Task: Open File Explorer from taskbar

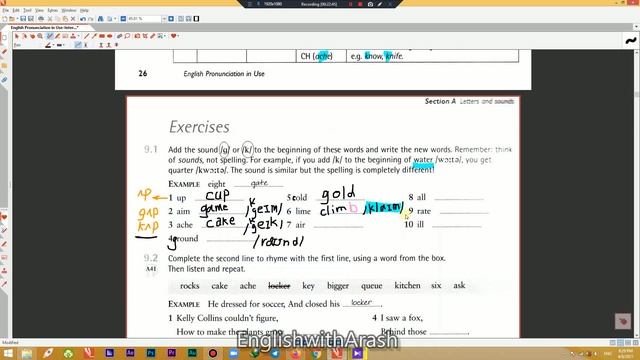Action: coord(27,353)
